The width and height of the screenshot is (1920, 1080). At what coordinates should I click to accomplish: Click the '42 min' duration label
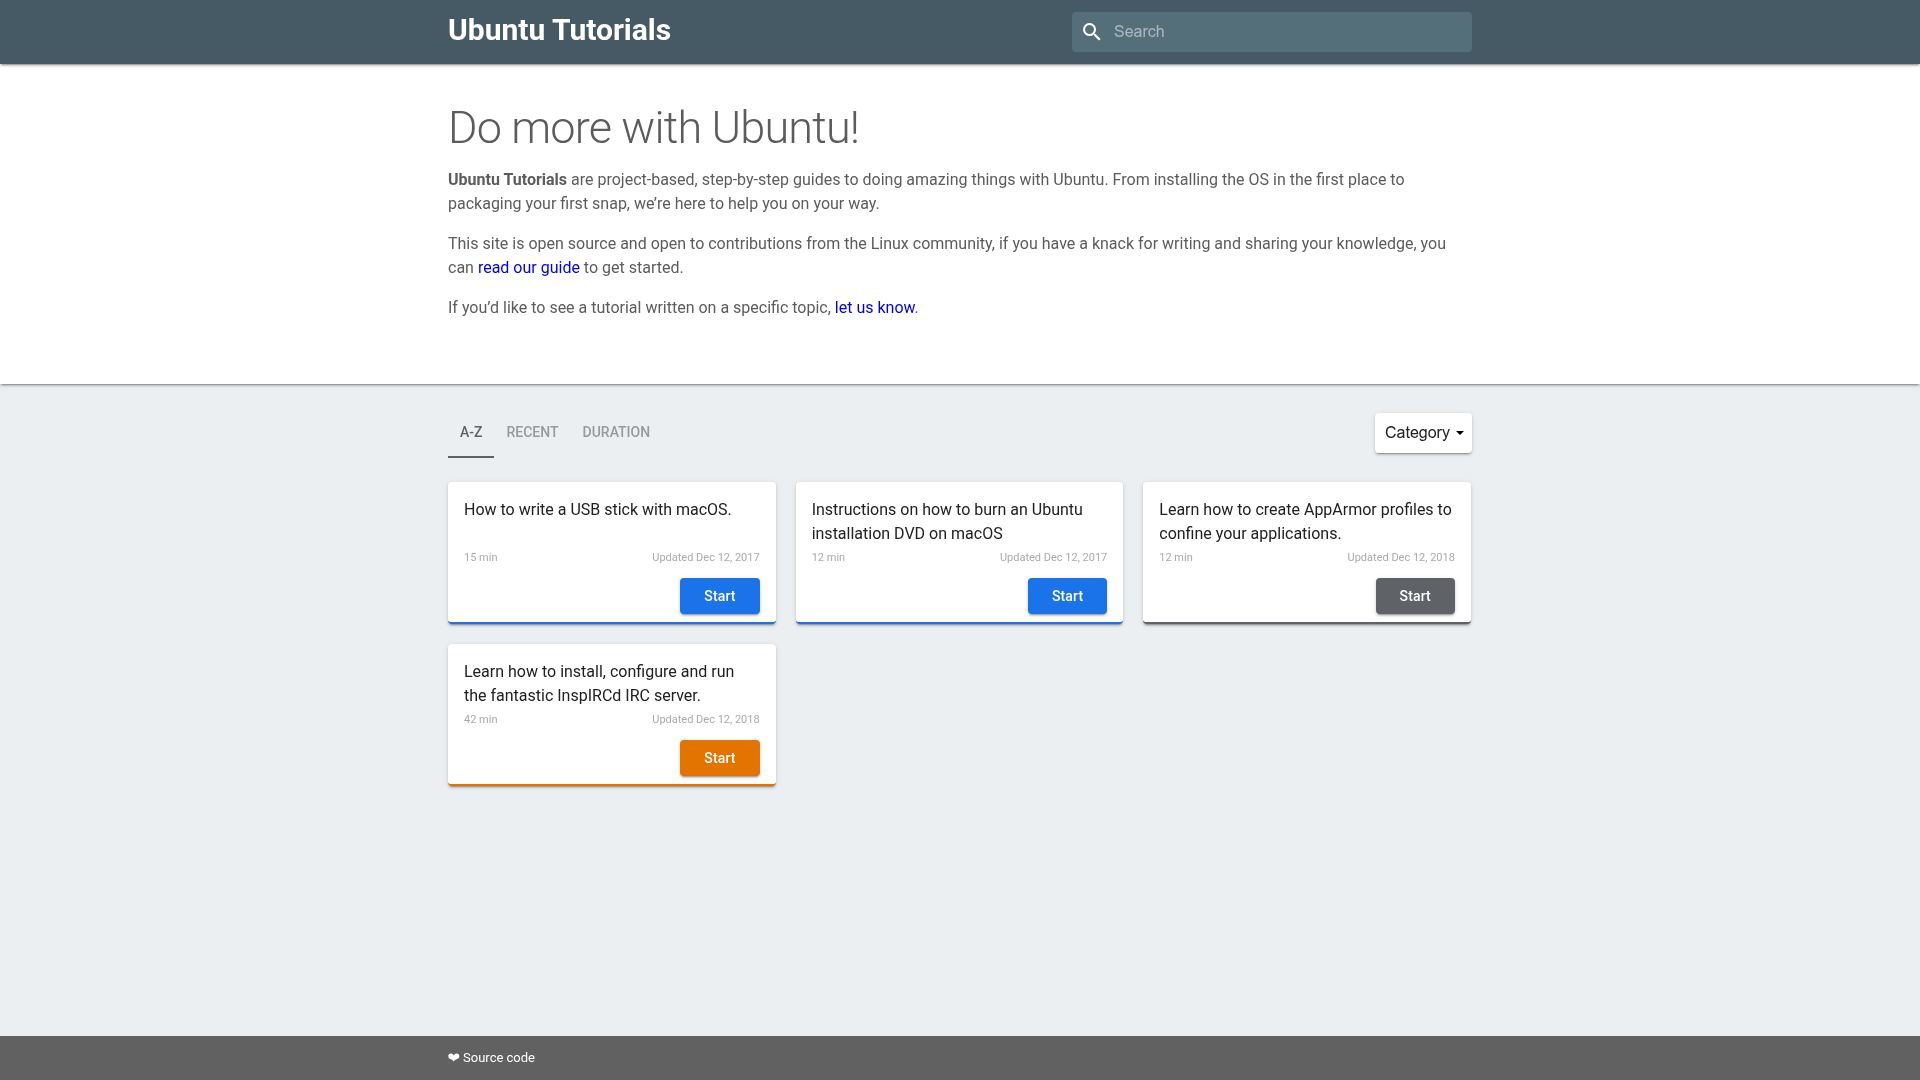[x=481, y=720]
